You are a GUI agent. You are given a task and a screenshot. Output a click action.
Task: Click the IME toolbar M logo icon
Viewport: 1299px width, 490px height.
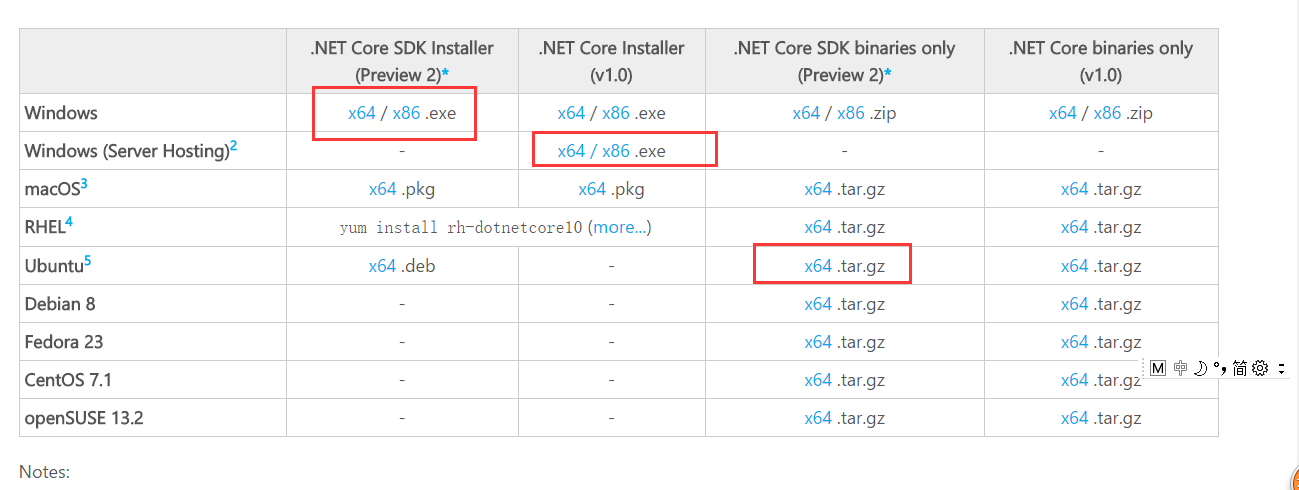pos(1158,368)
